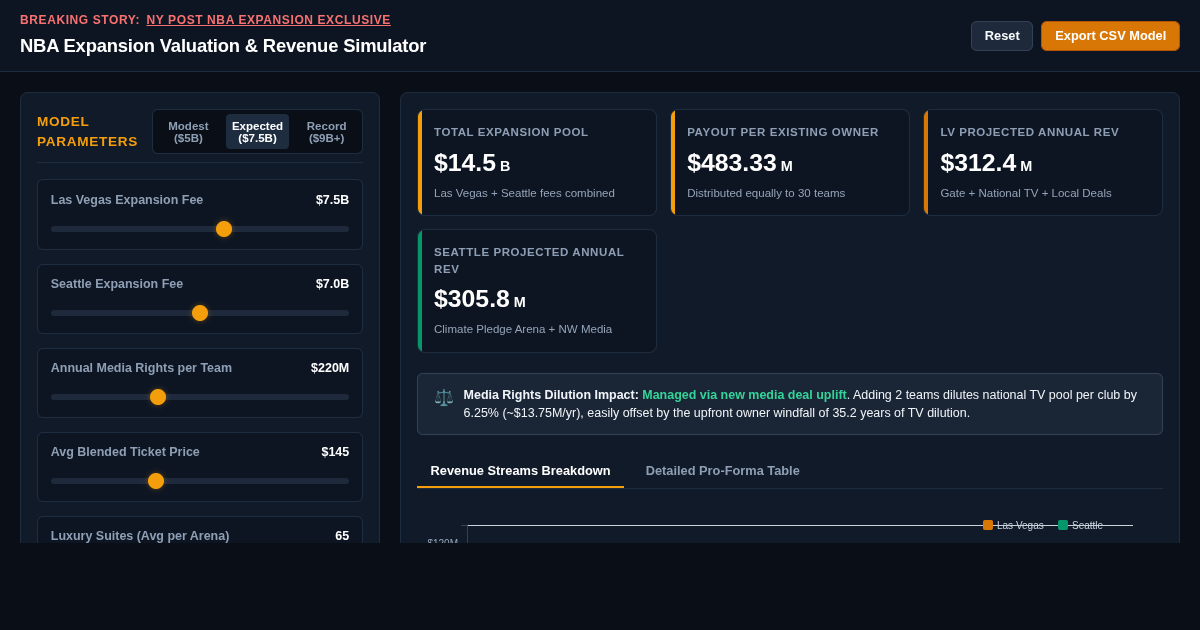1200x630 pixels.
Task: Click the Las Vegas legend color square
Action: click(988, 525)
